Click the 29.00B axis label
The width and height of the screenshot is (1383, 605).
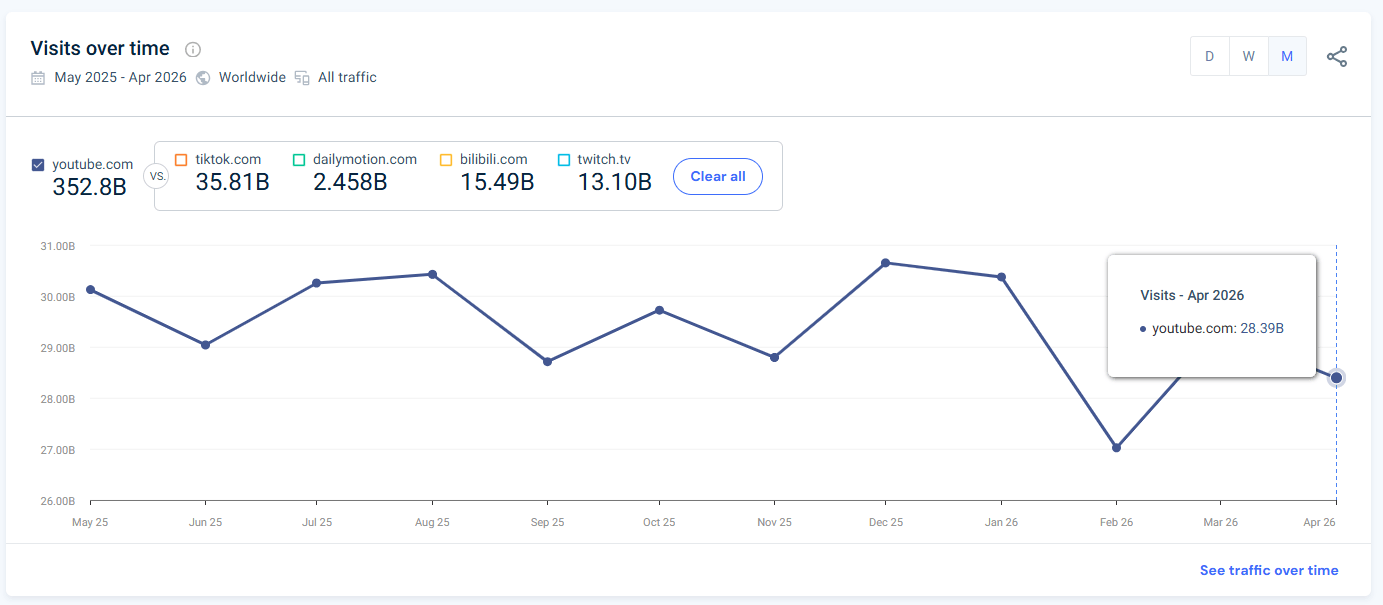click(x=58, y=348)
